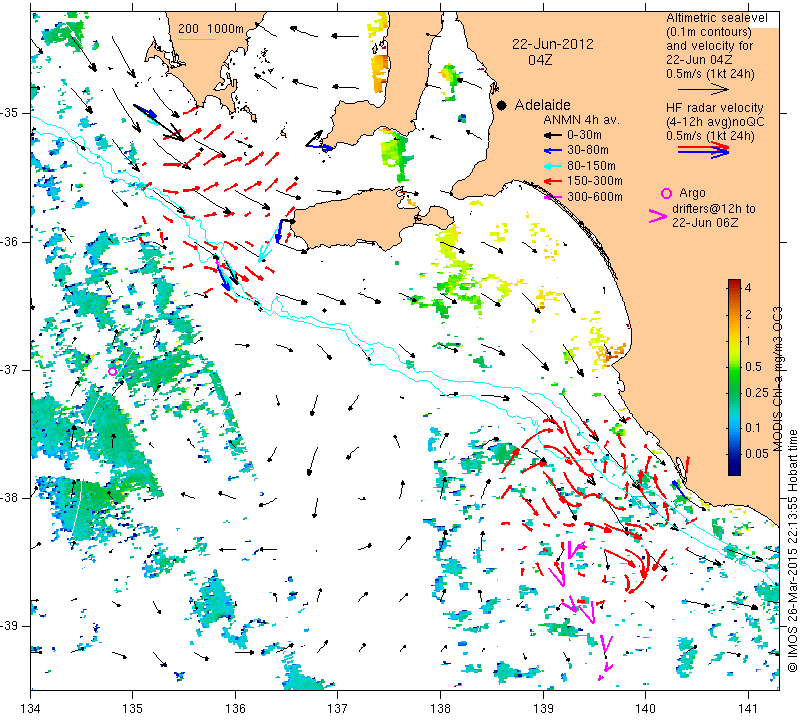This screenshot has width=800, height=720.
Task: Click the colorbar tick label '0.1'
Action: [x=753, y=428]
